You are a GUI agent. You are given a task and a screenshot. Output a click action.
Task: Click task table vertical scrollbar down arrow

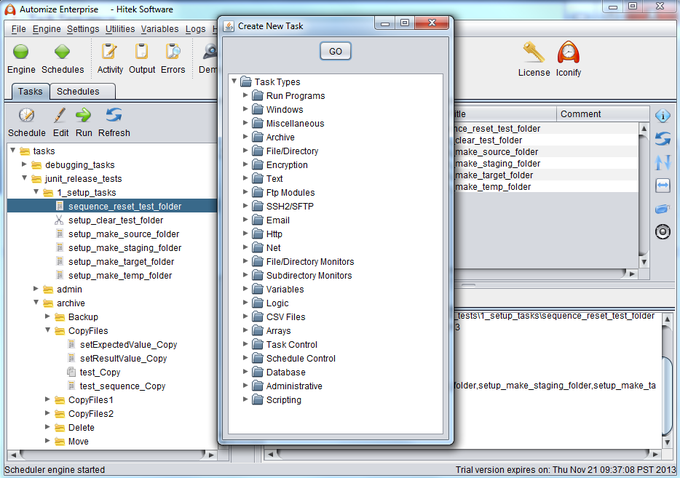pyautogui.click(x=644, y=262)
